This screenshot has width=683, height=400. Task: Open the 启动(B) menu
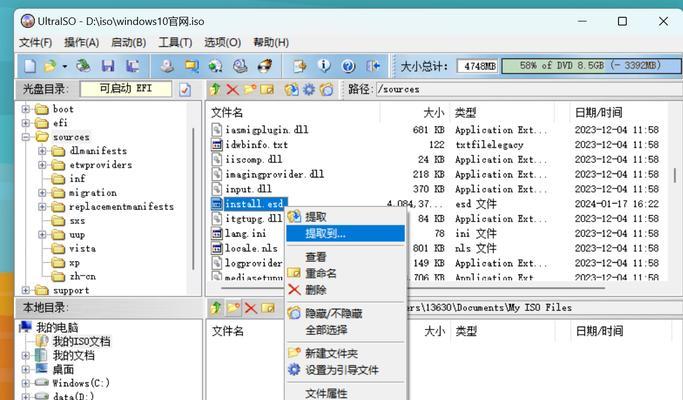pyautogui.click(x=128, y=42)
